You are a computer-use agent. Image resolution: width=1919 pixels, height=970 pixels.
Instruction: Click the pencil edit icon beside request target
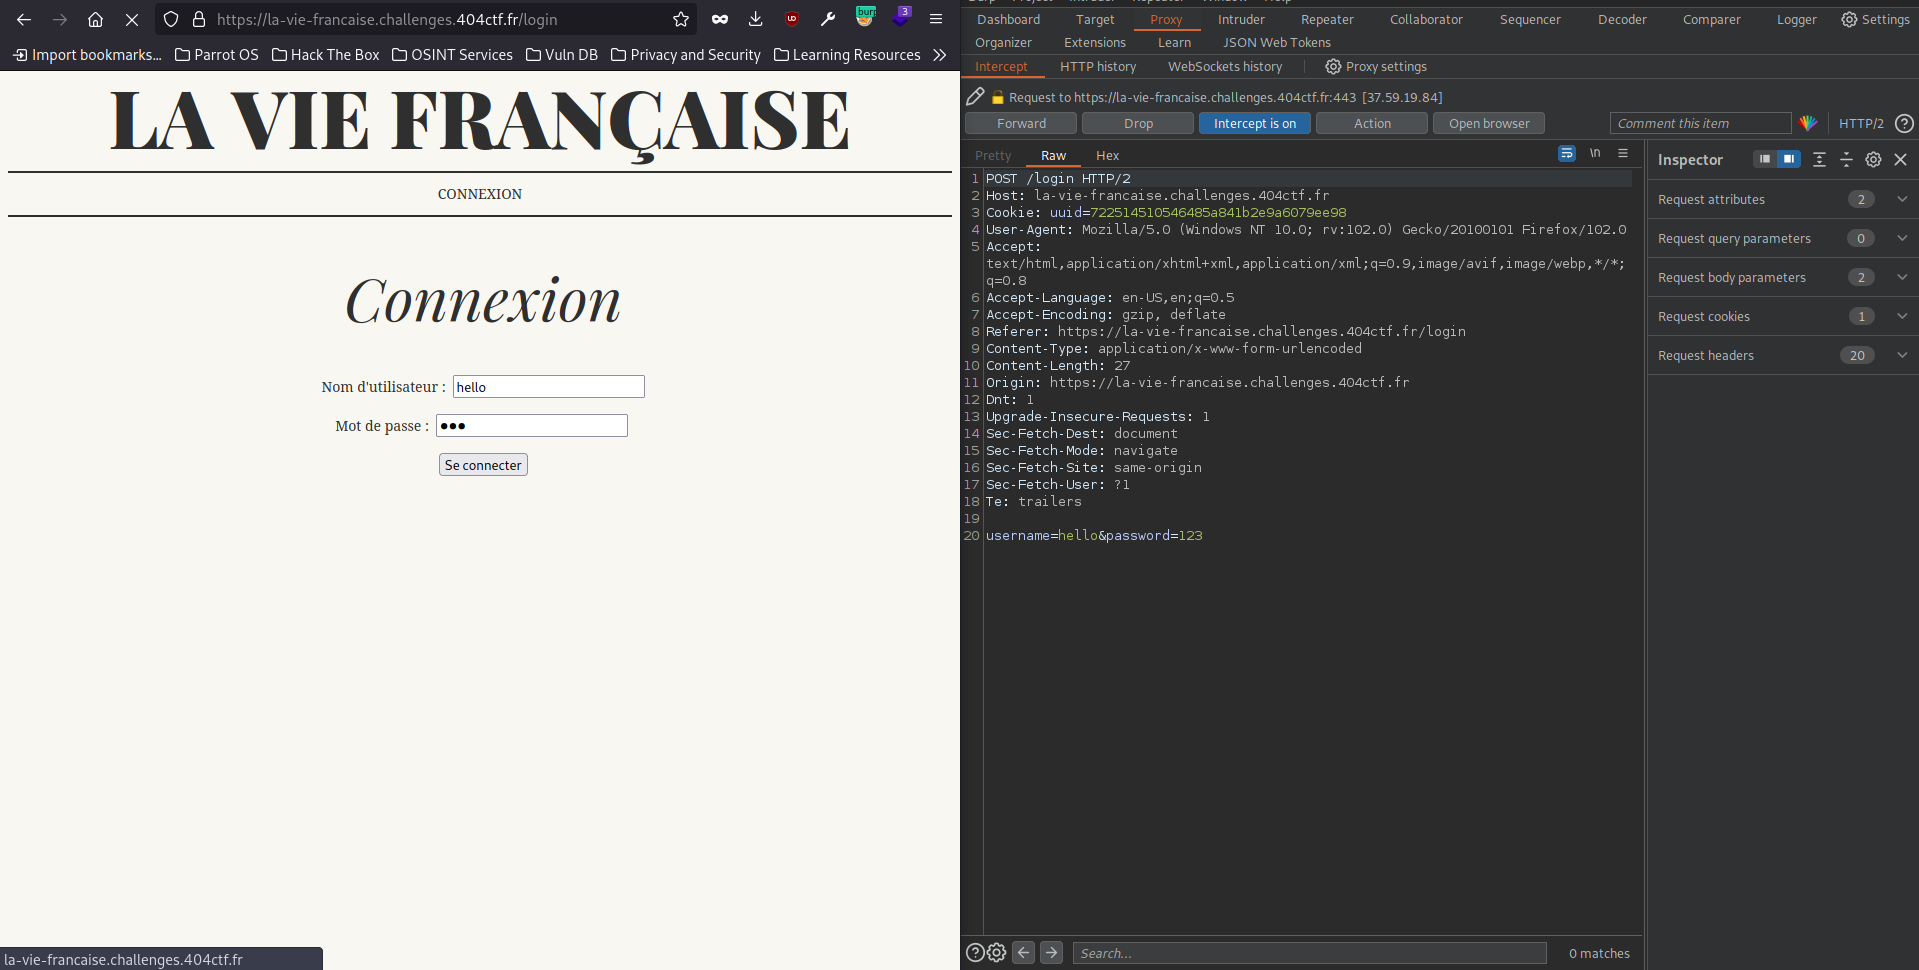(x=975, y=97)
